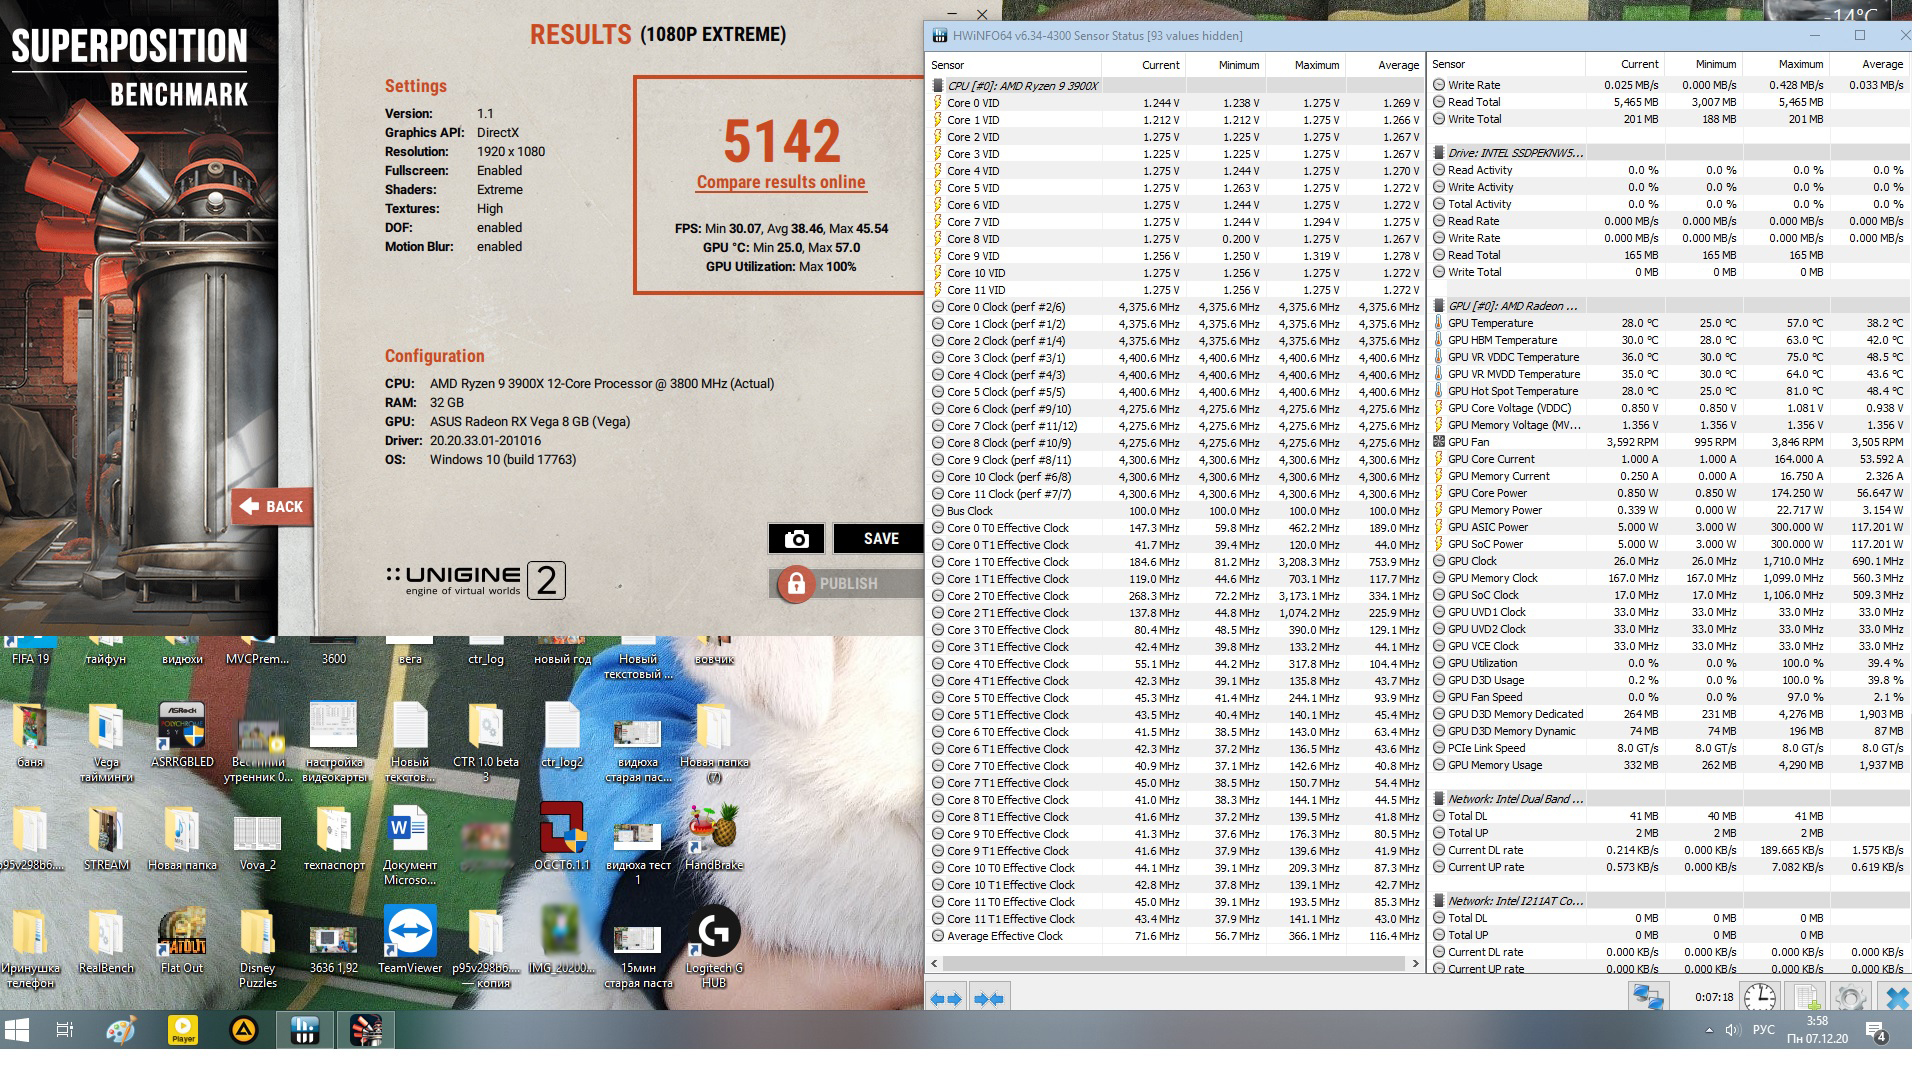Reset sensor timer with clock icon
This screenshot has width=1922, height=1080.
(1760, 997)
